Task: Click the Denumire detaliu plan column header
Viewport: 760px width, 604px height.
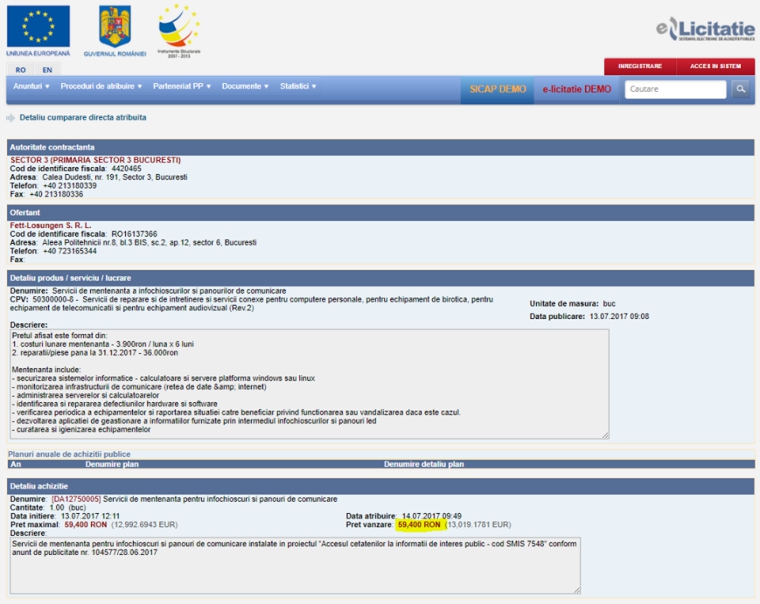Action: tap(424, 464)
